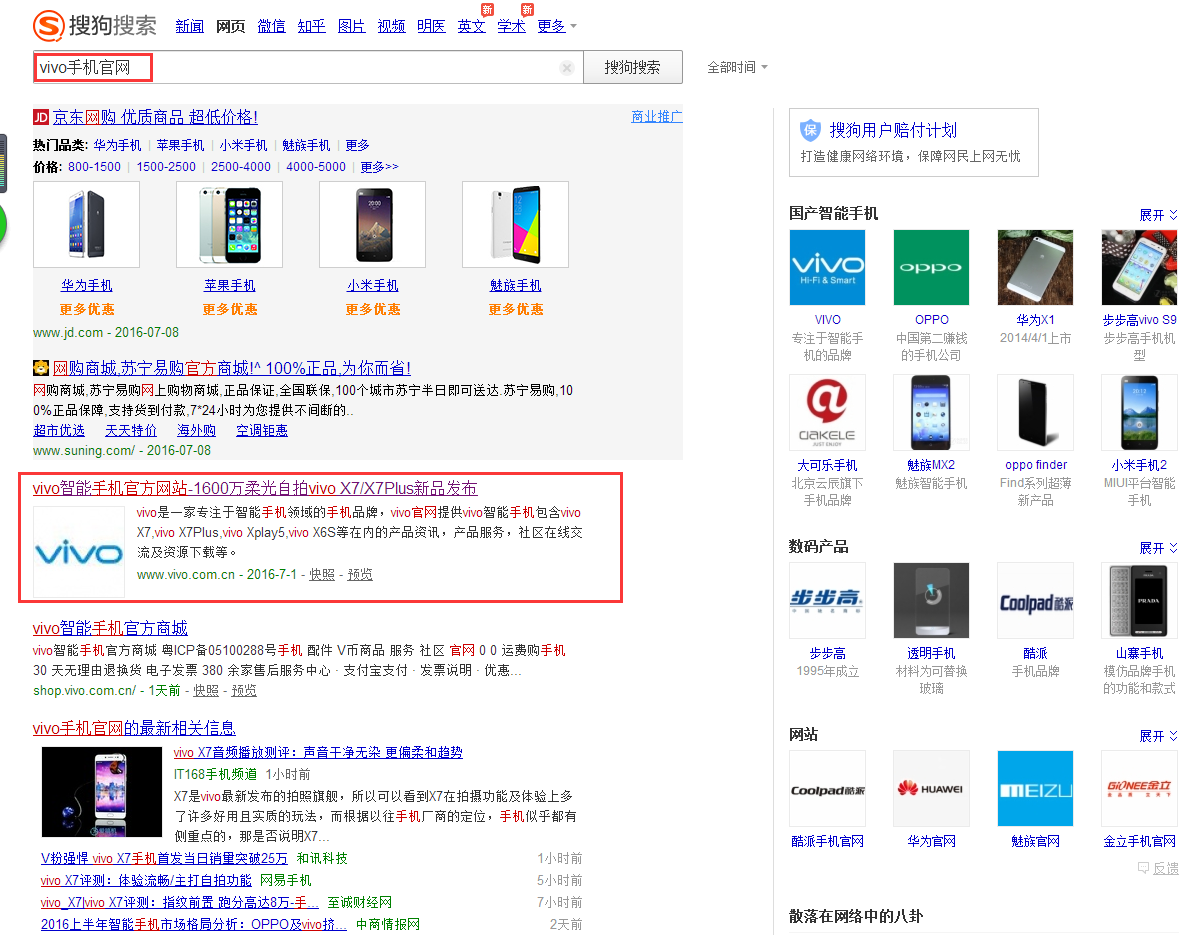Image resolution: width=1188 pixels, height=935 pixels.
Task: Click the vivo logo in official site result
Action: pyautogui.click(x=79, y=552)
